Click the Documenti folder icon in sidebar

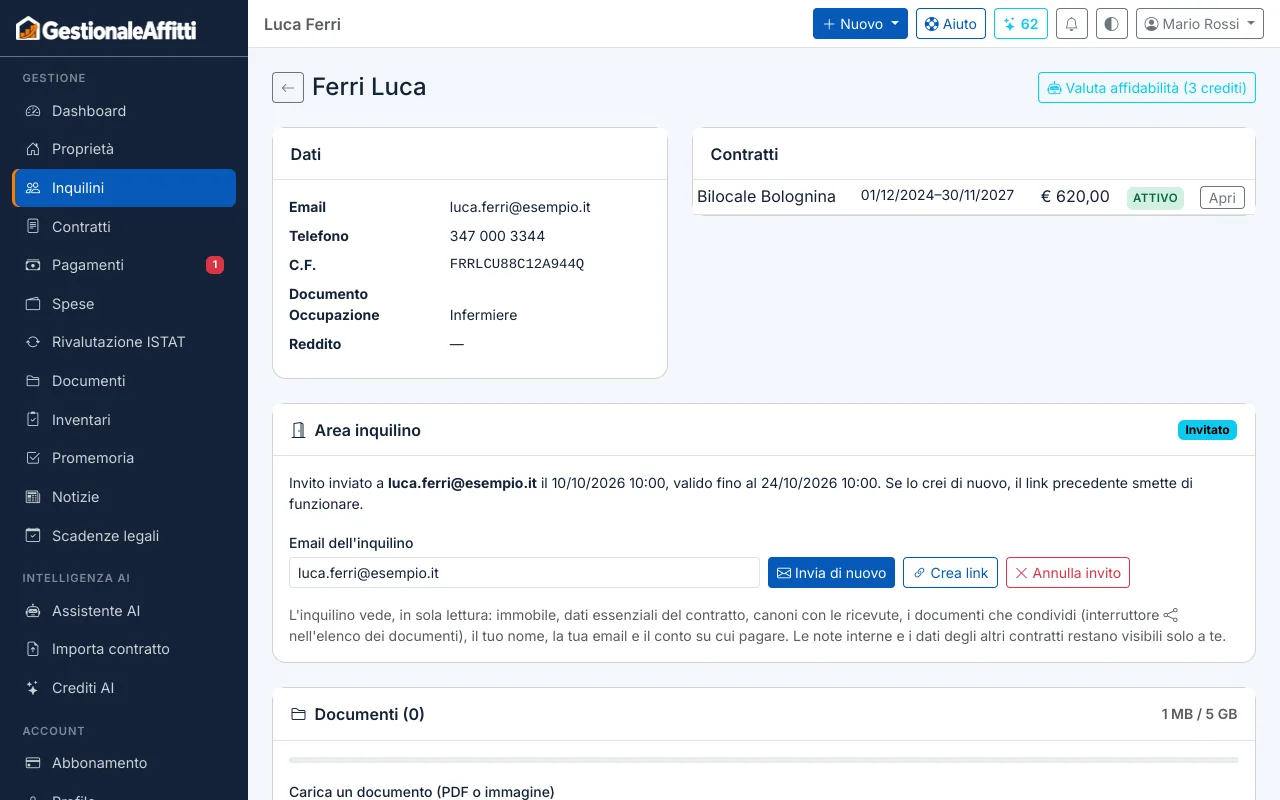tap(33, 381)
